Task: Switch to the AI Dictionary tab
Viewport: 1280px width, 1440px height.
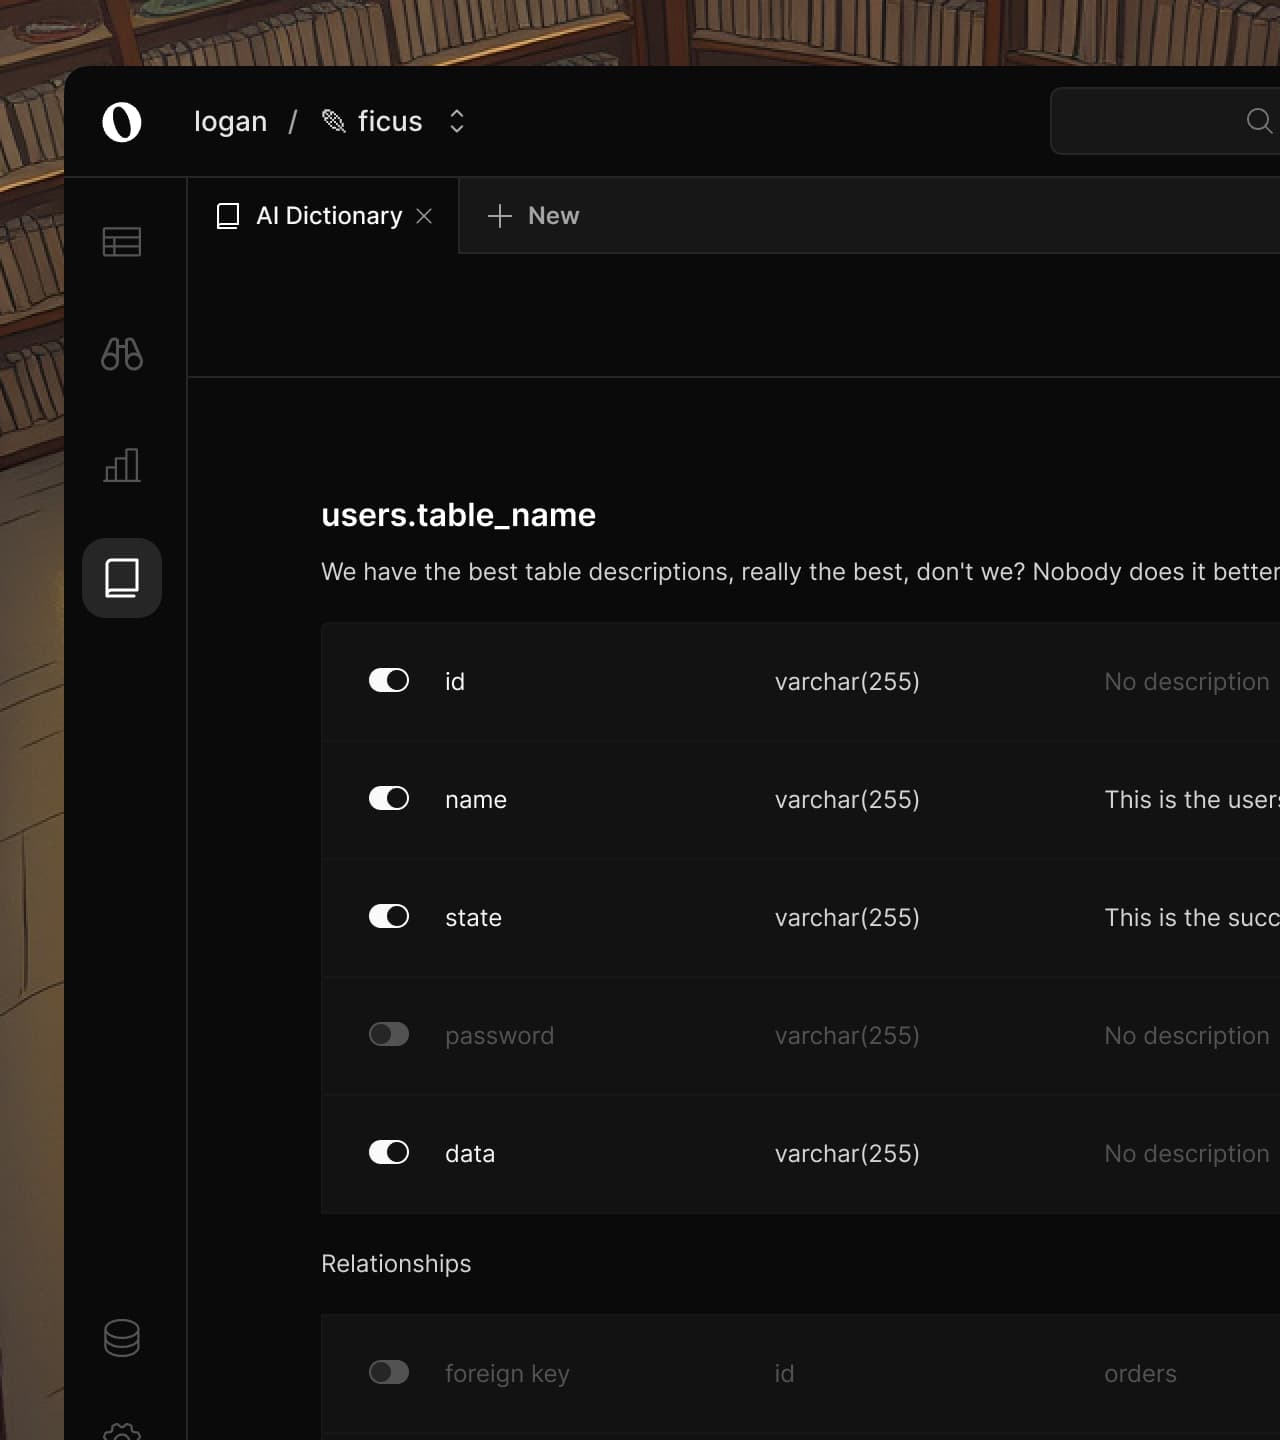Action: pos(323,216)
